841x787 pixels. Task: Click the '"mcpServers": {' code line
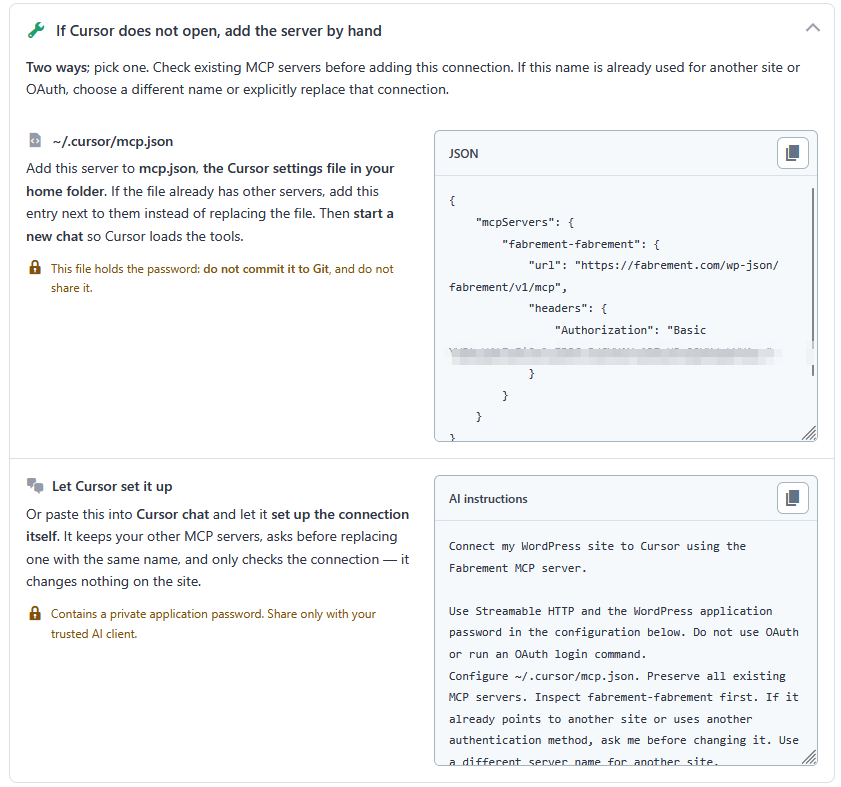click(525, 222)
